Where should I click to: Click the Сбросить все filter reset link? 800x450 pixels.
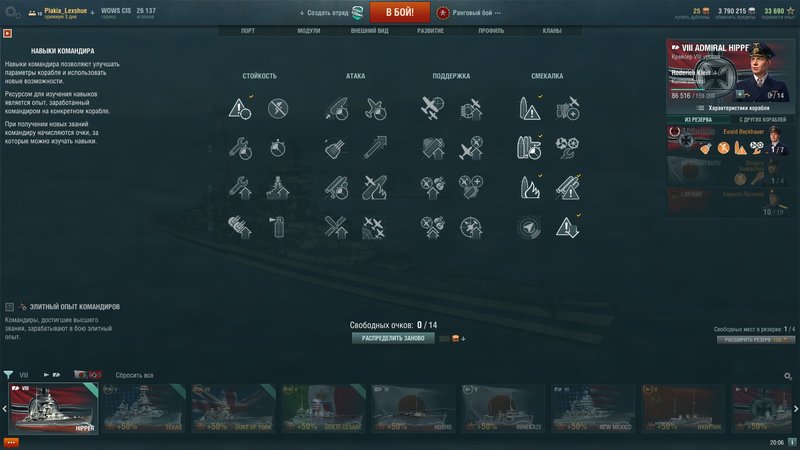pyautogui.click(x=134, y=375)
